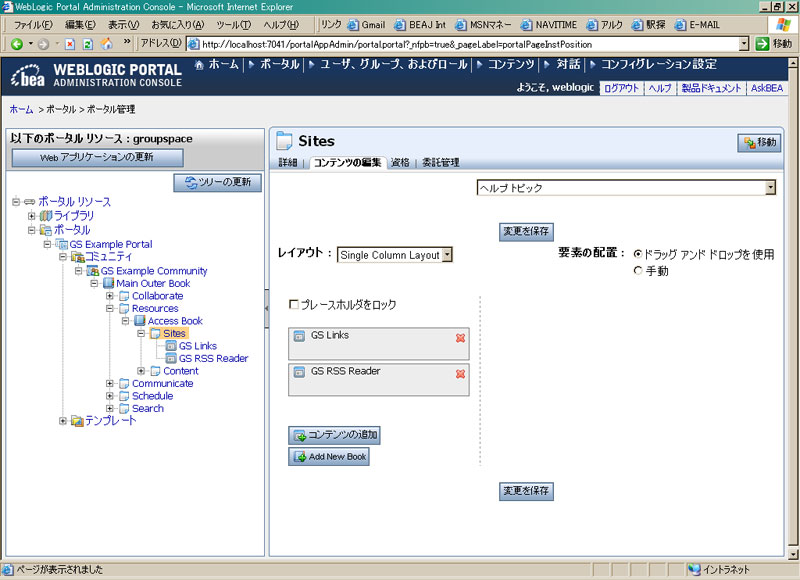Click the IE Home icon
Viewport: 800px width, 580px height.
(x=107, y=44)
